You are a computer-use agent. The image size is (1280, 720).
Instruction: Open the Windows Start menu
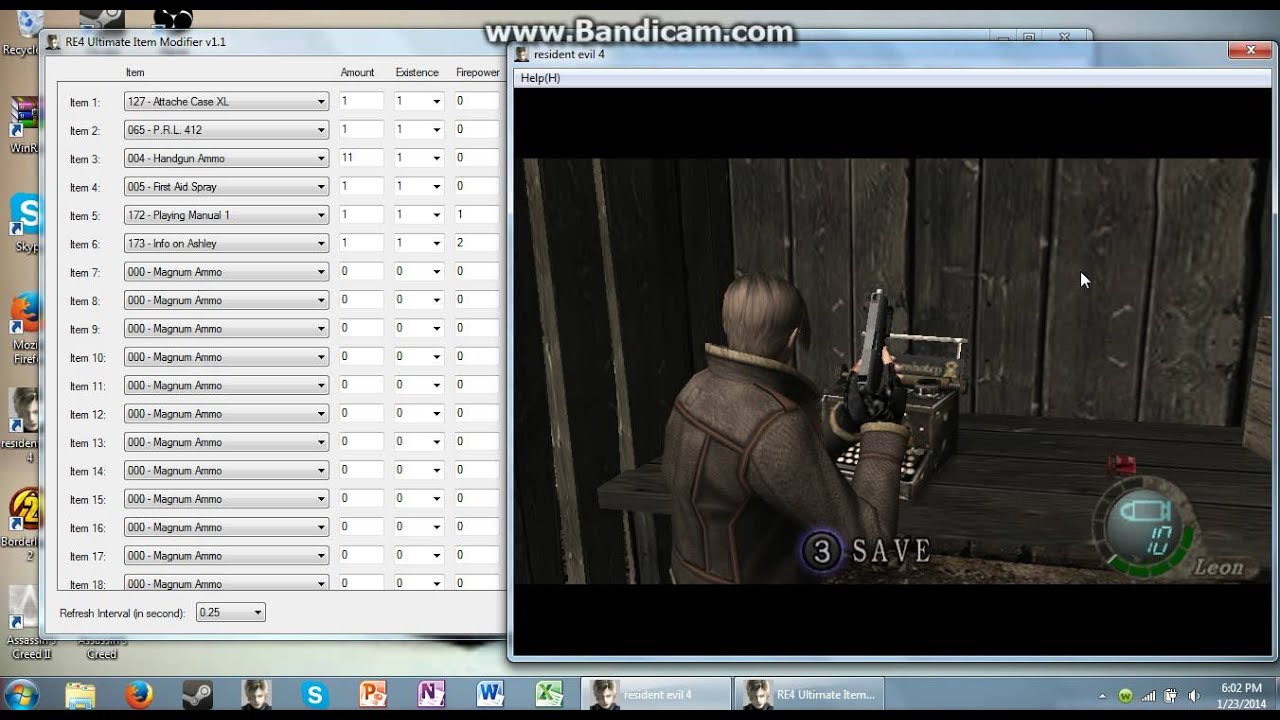click(21, 694)
